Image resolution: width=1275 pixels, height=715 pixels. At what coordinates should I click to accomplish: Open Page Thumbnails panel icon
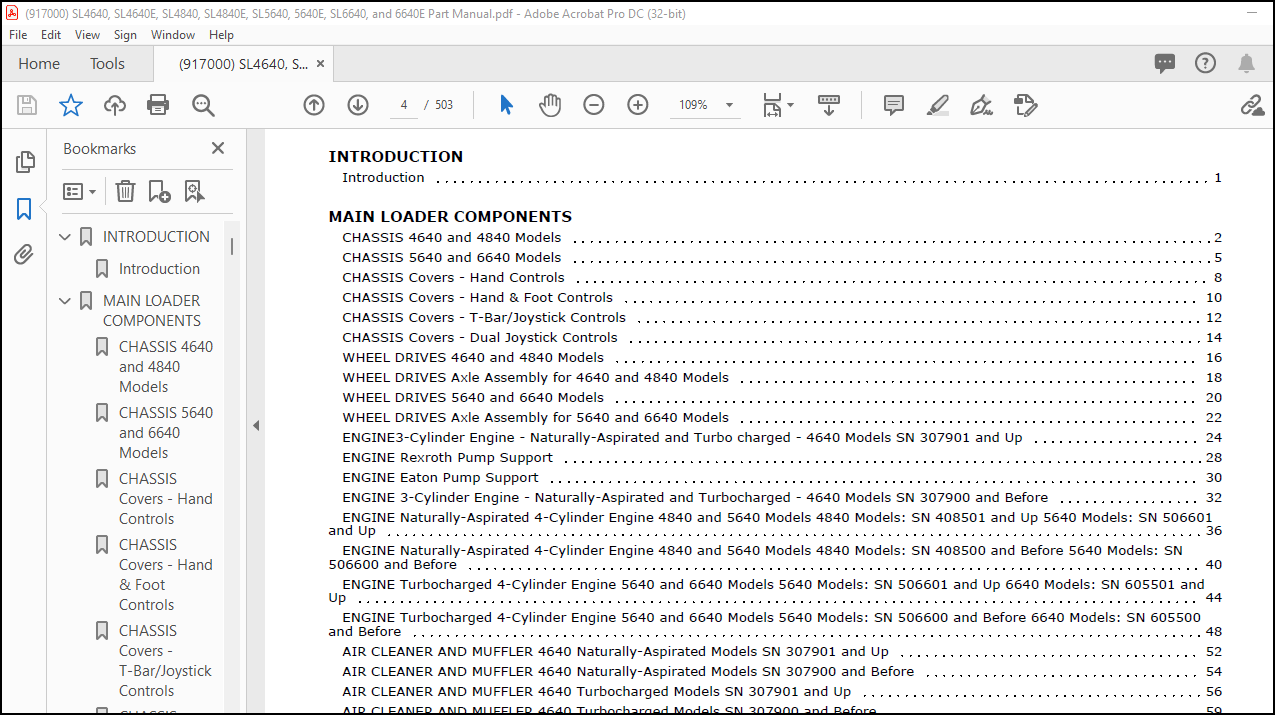coord(25,162)
